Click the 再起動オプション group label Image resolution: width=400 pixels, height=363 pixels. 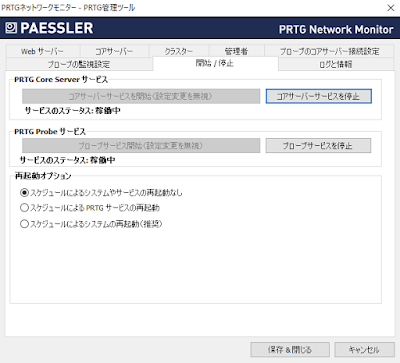[43, 176]
